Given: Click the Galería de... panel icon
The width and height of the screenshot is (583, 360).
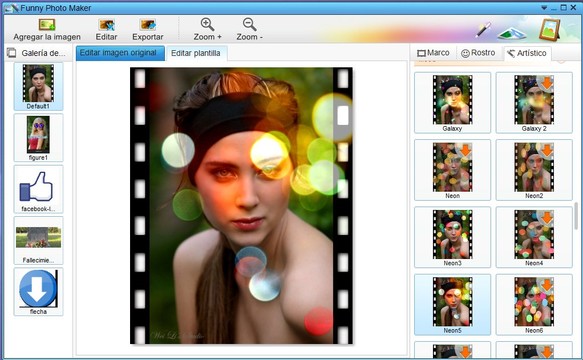Looking at the screenshot, I should tap(12, 53).
